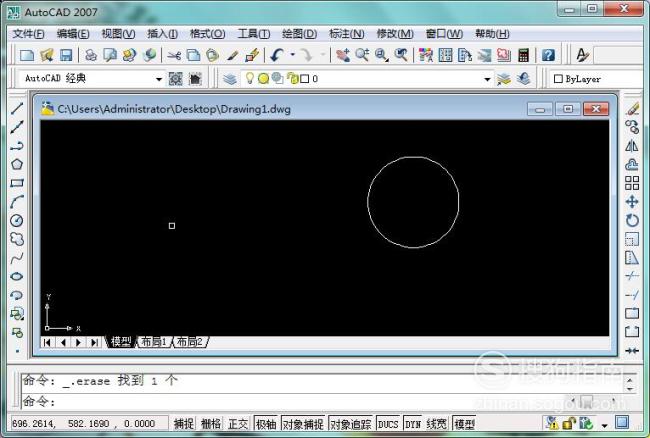This screenshot has width=650, height=438.
Task: Jump to the first layout tab arrow
Action: [x=47, y=342]
